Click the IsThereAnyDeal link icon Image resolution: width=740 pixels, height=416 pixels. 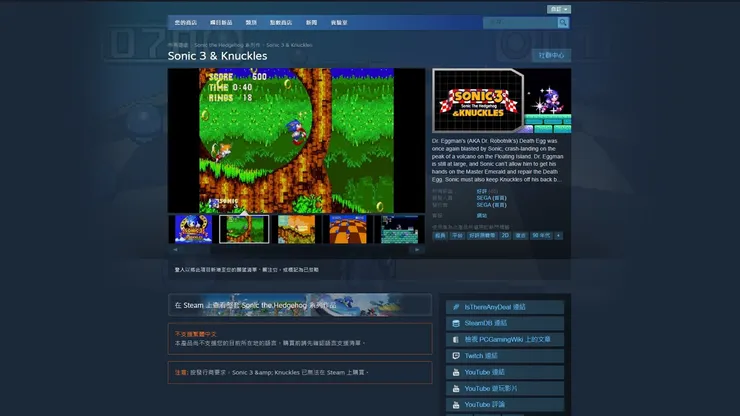(456, 307)
